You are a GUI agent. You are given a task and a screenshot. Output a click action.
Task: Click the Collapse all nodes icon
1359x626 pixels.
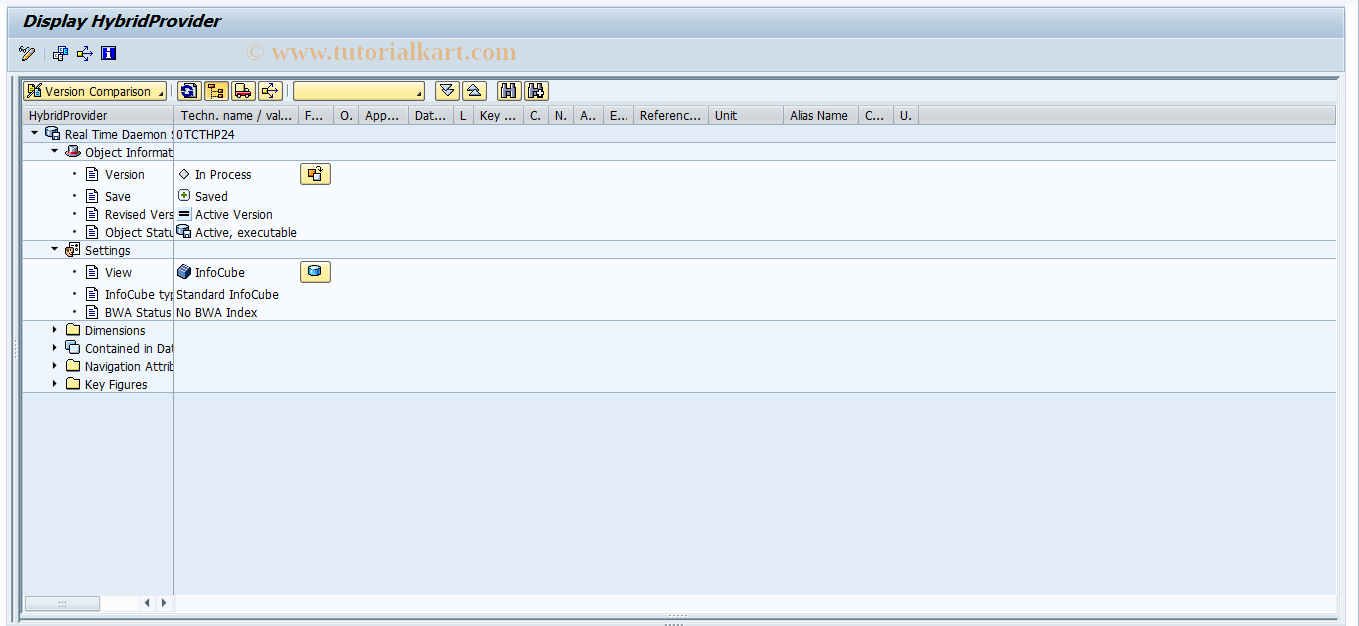[475, 91]
